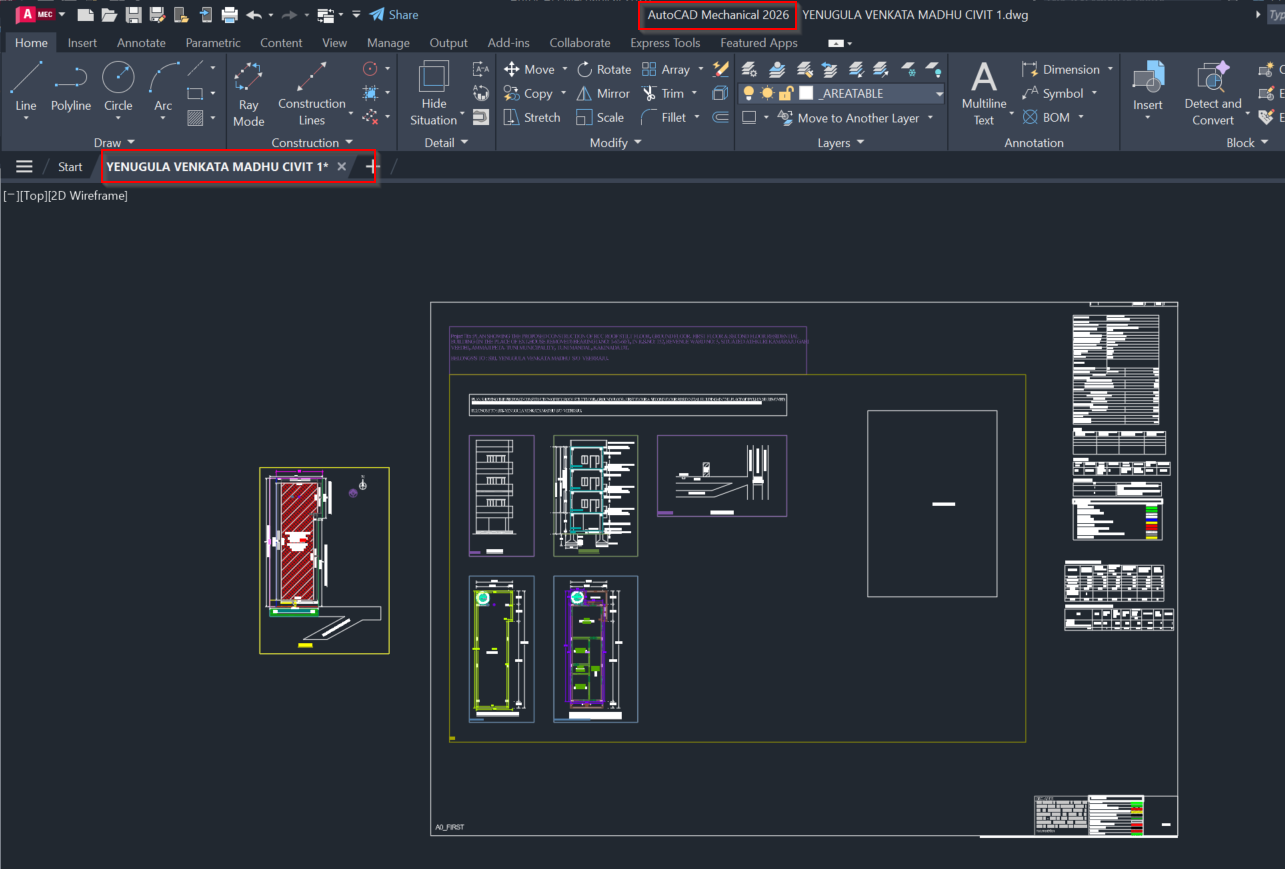The height and width of the screenshot is (869, 1285).
Task: Click the Trim button
Action: tap(662, 93)
